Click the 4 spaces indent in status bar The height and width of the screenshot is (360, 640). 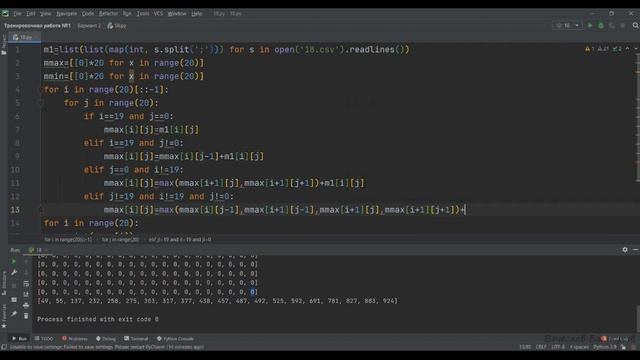coord(579,347)
